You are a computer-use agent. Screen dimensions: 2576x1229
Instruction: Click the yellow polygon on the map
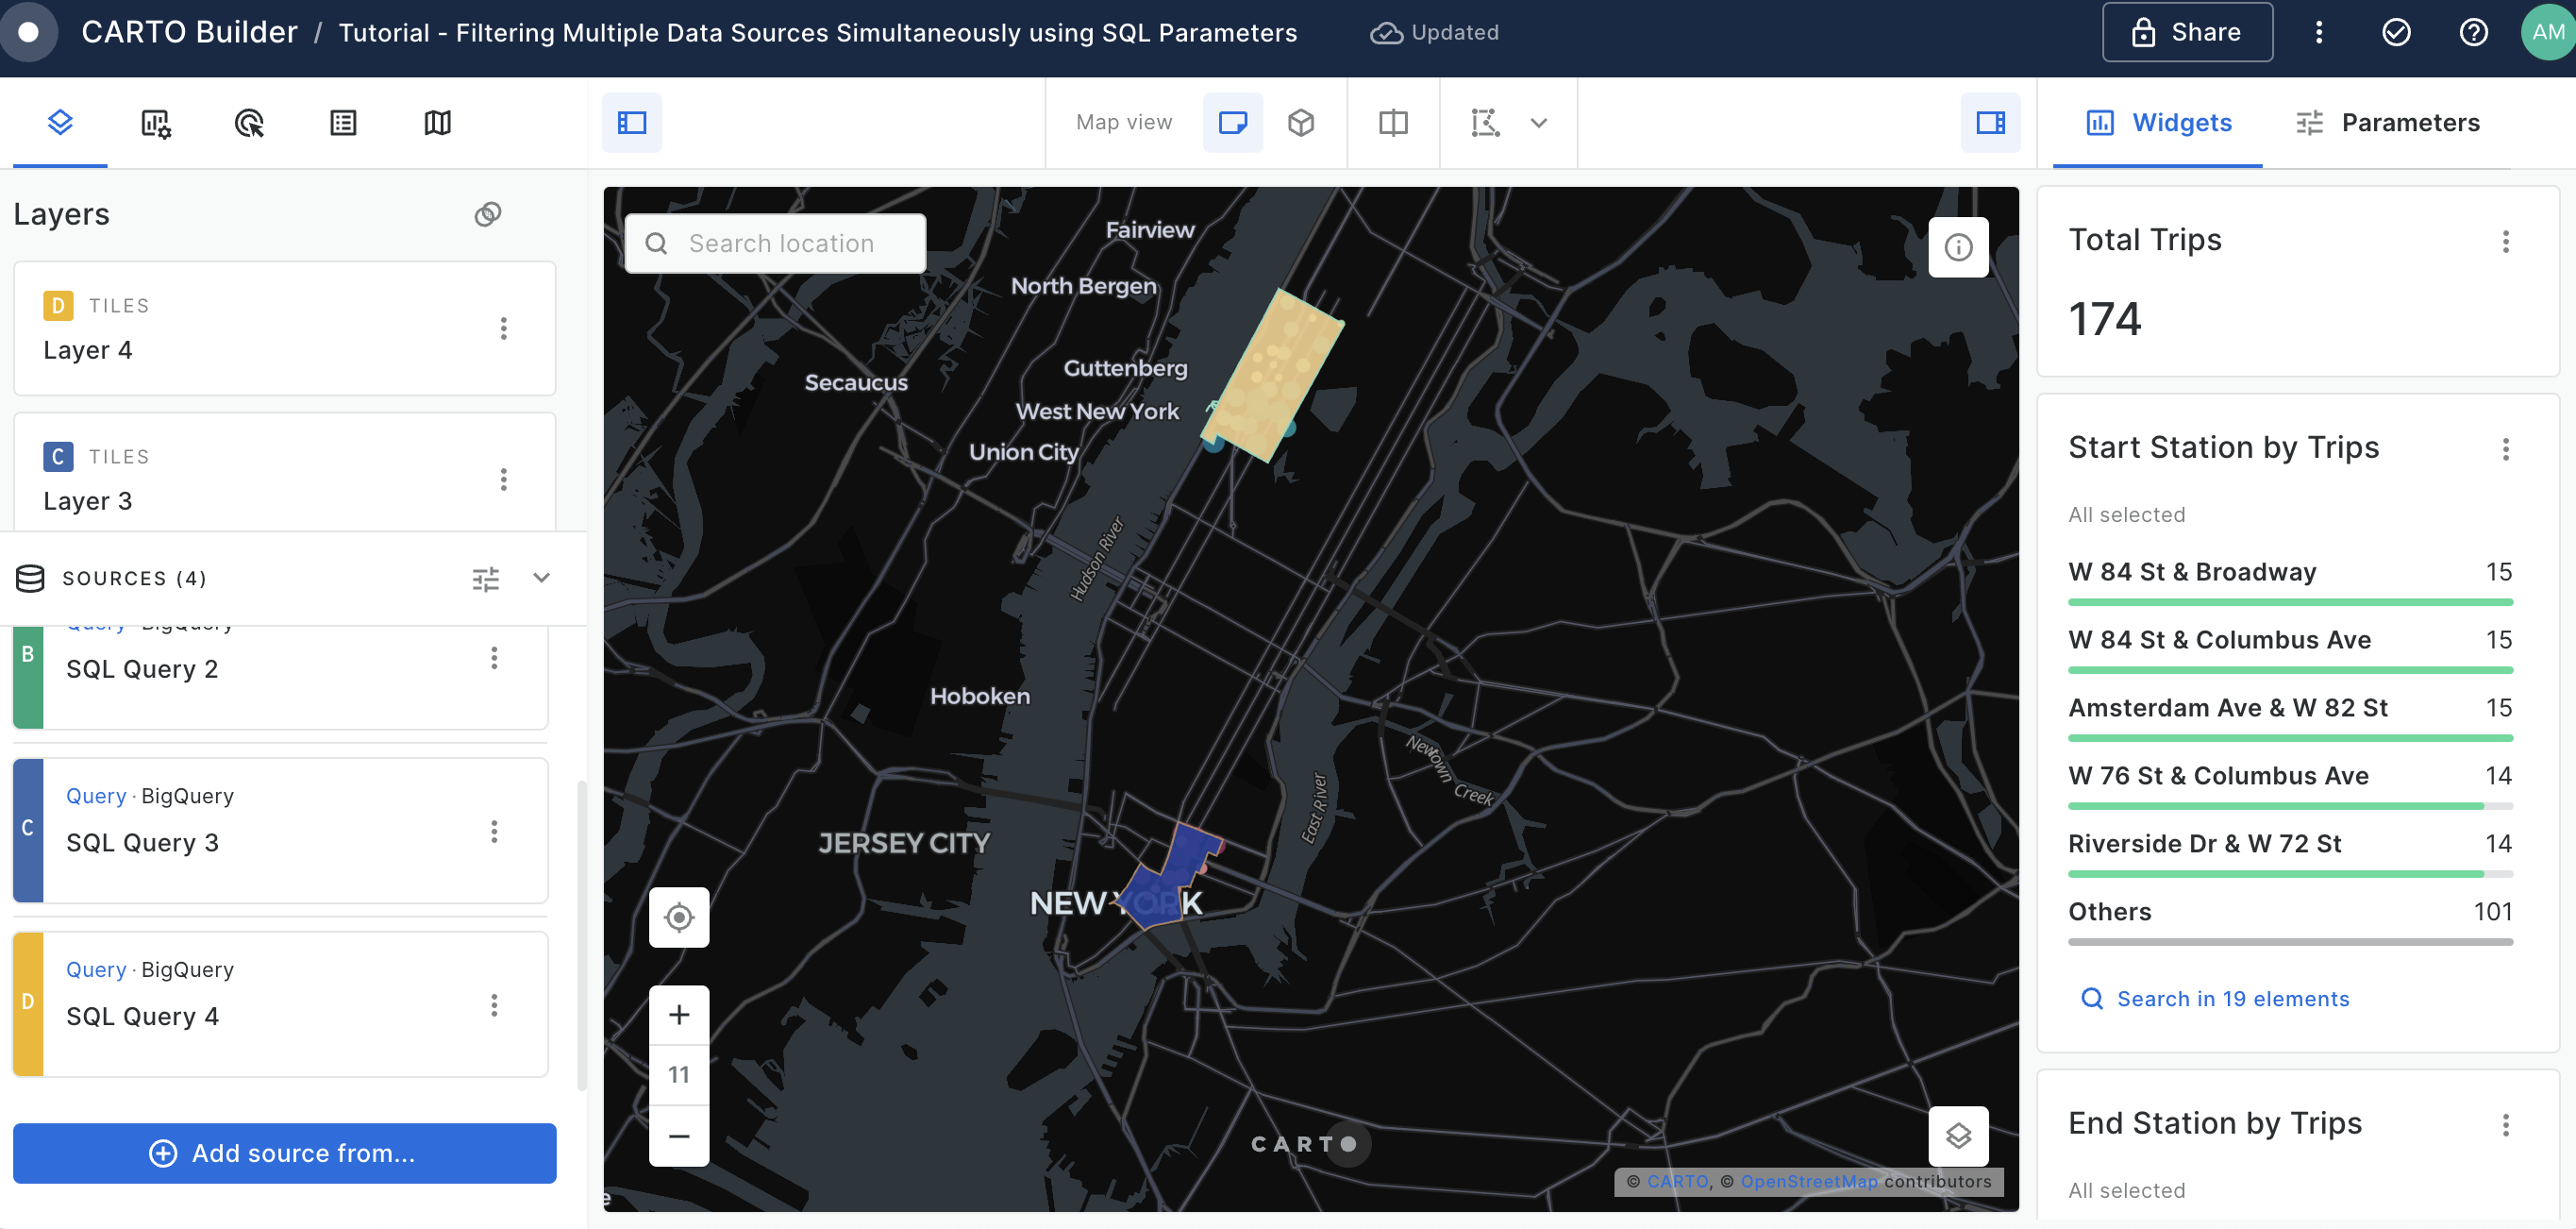click(x=1272, y=375)
